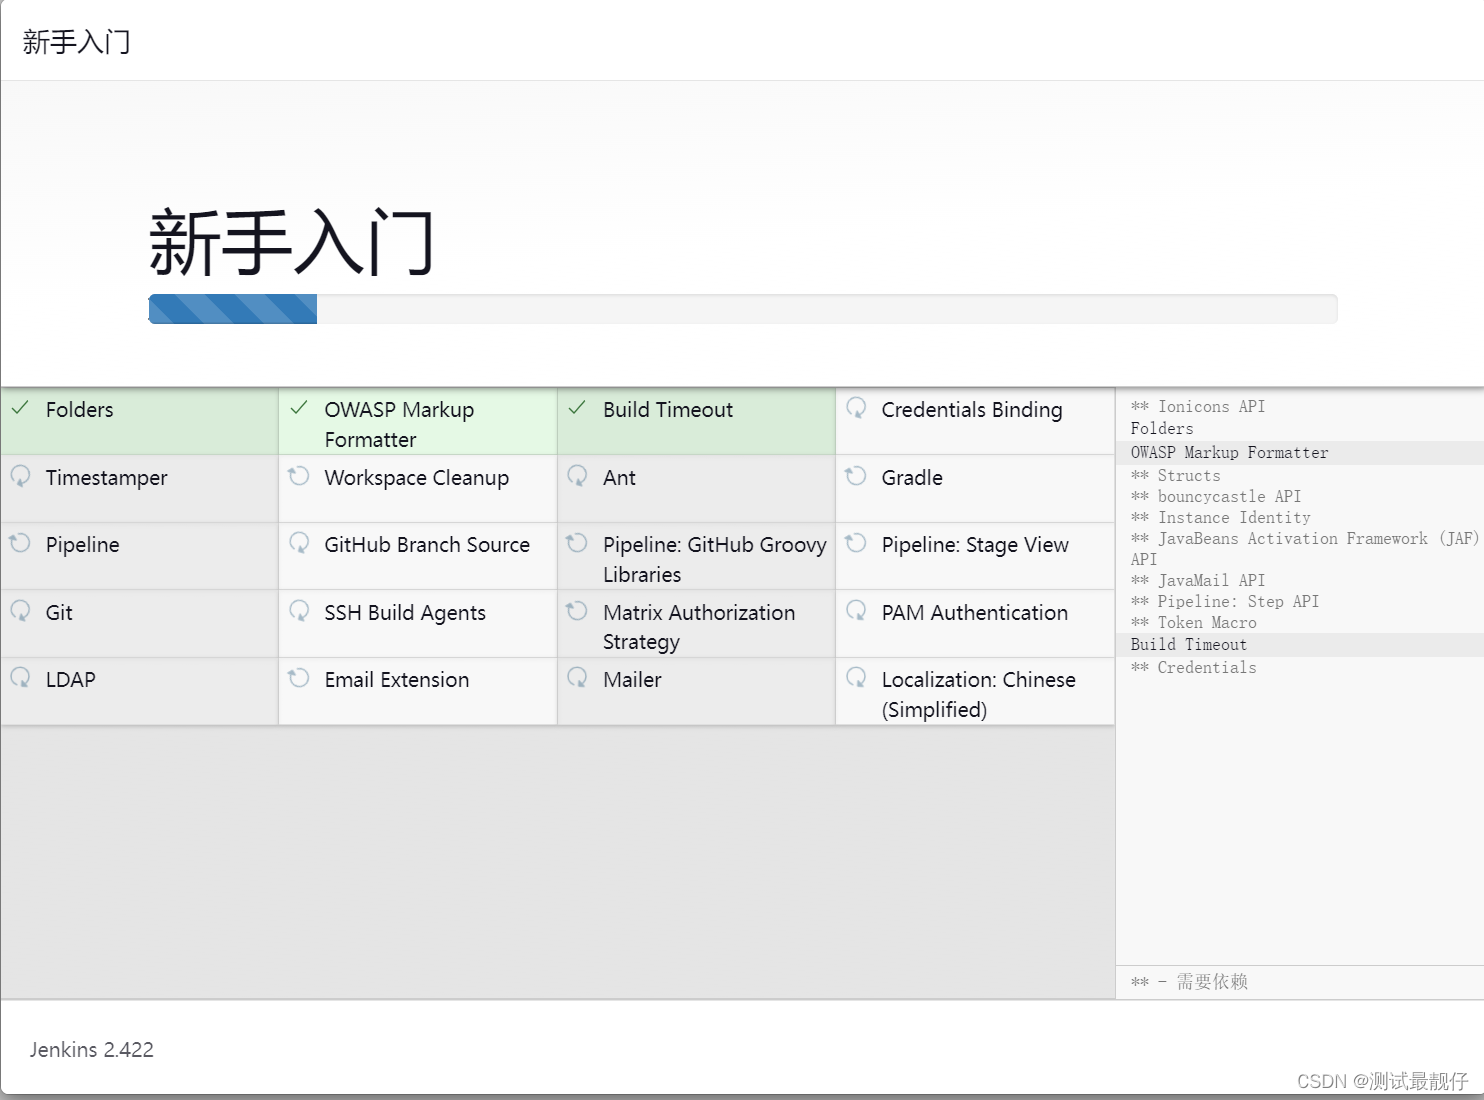This screenshot has height=1100, width=1484.
Task: Select the Mailer plugin label
Action: (x=632, y=680)
